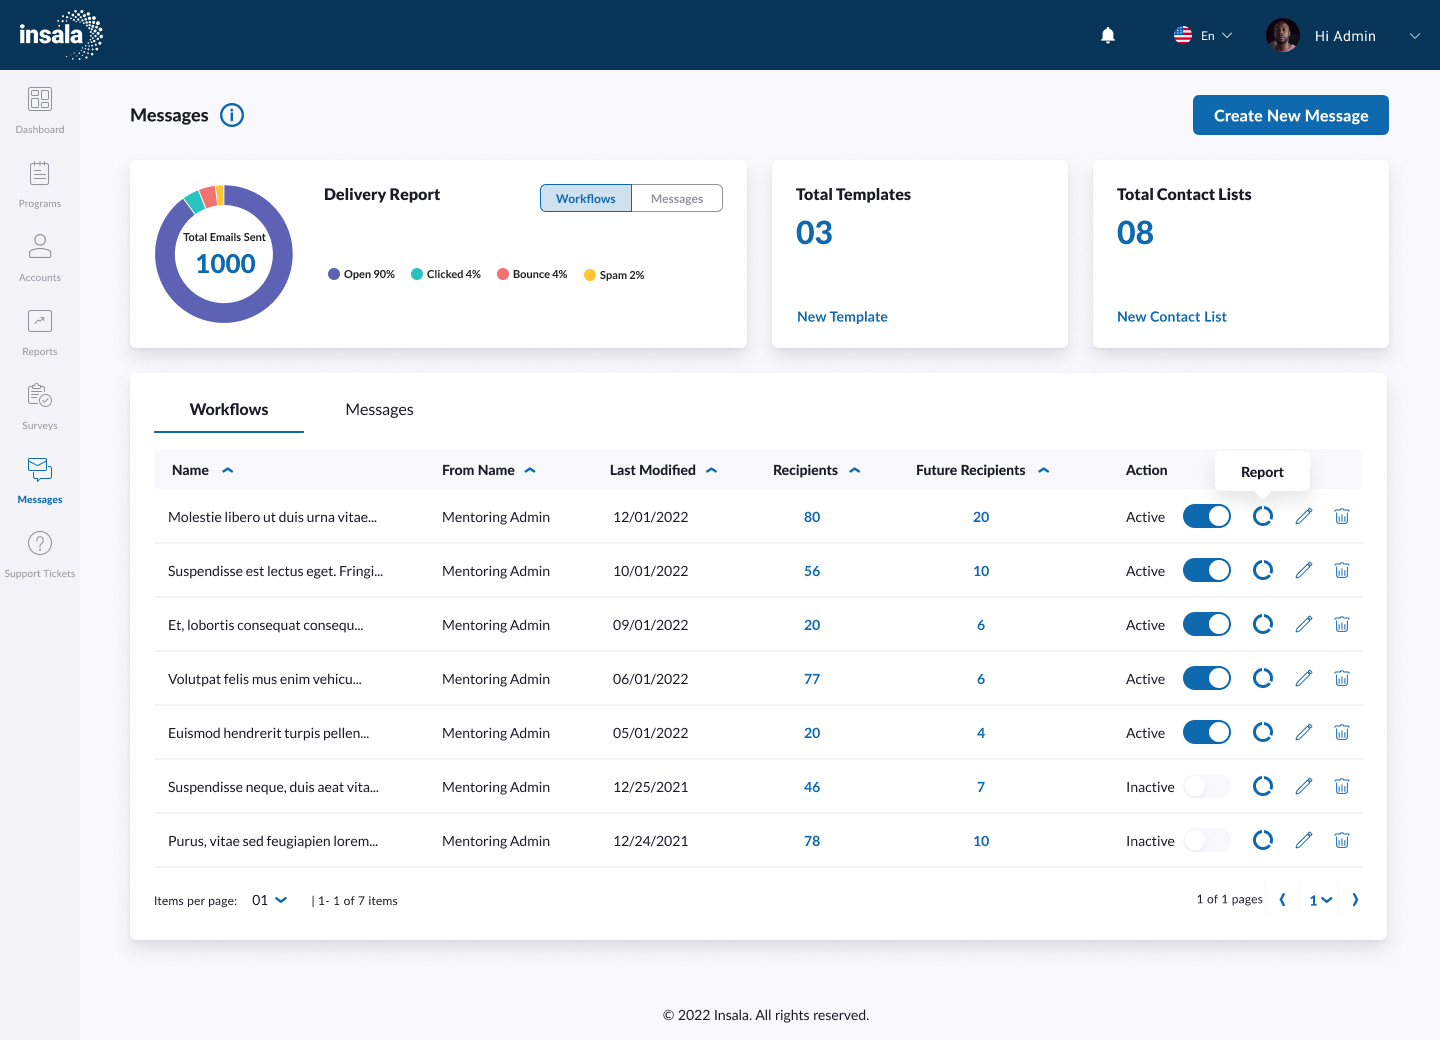Edit the Suspendisse est lectus workflow
Screen dimensions: 1440x1040
pyautogui.click(x=1304, y=570)
